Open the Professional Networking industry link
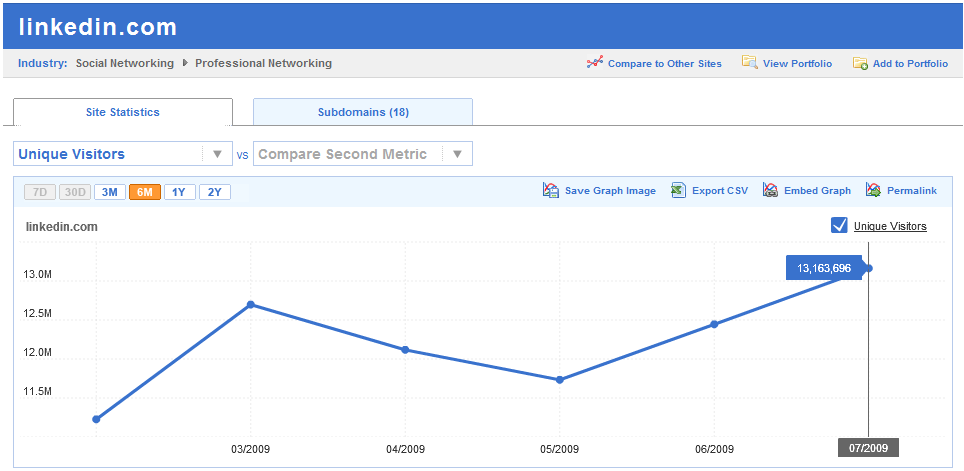964x471 pixels. coord(264,63)
